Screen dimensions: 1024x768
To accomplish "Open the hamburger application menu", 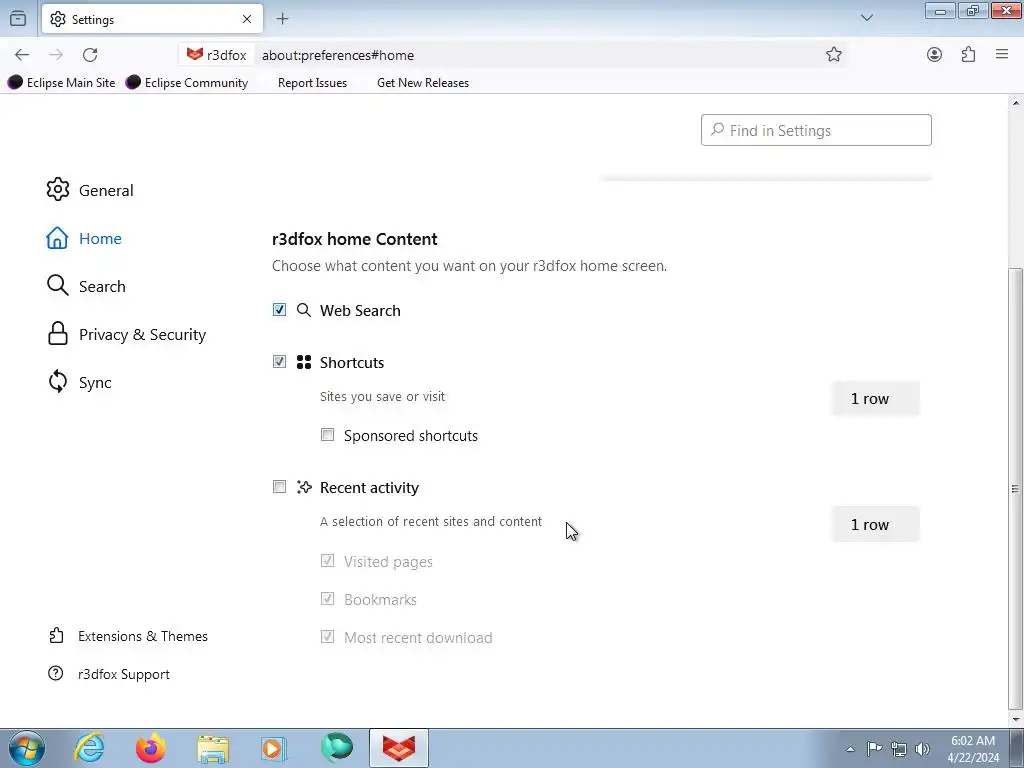I will 1002,55.
